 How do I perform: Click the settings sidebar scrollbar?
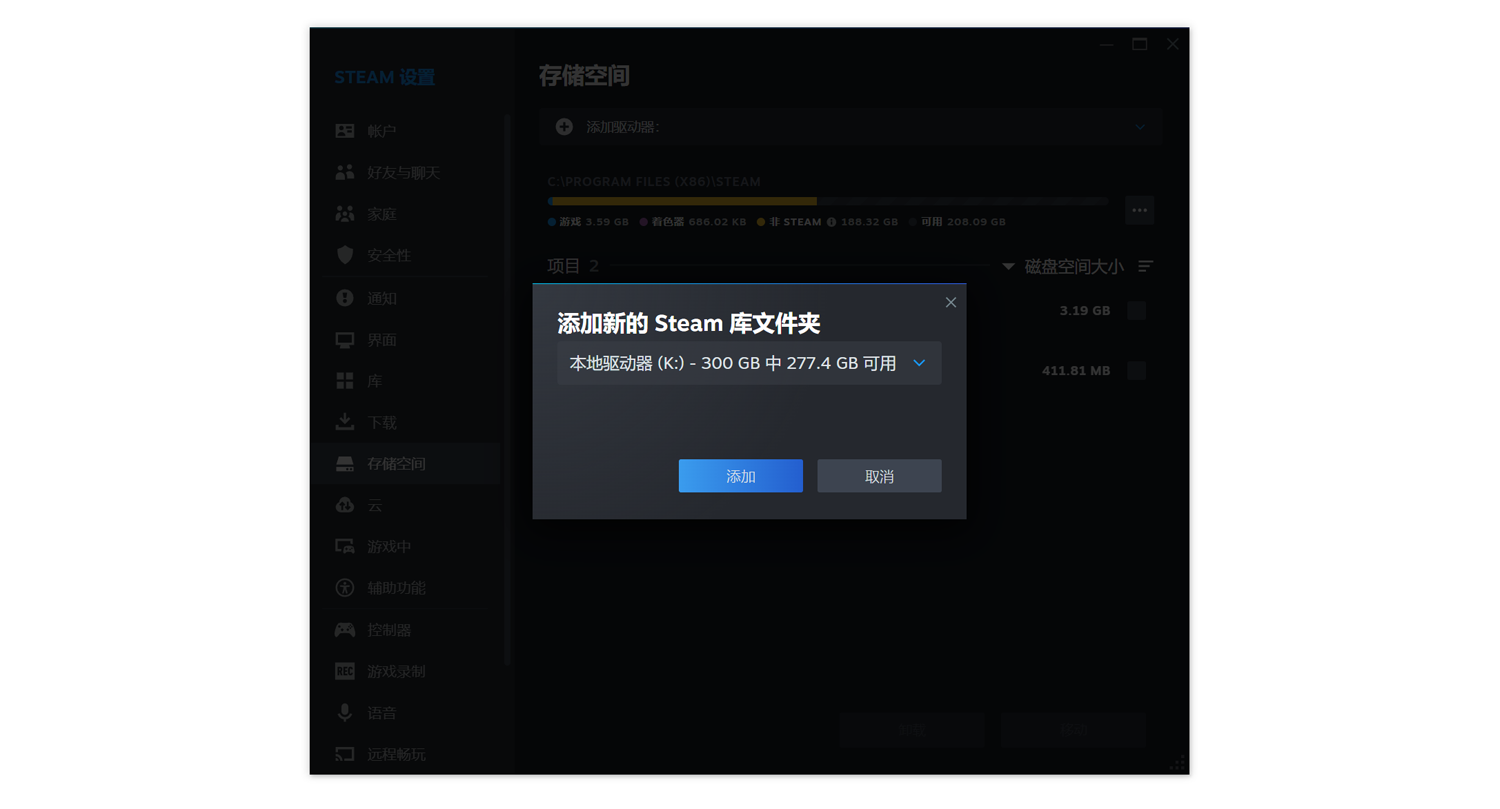[507, 390]
